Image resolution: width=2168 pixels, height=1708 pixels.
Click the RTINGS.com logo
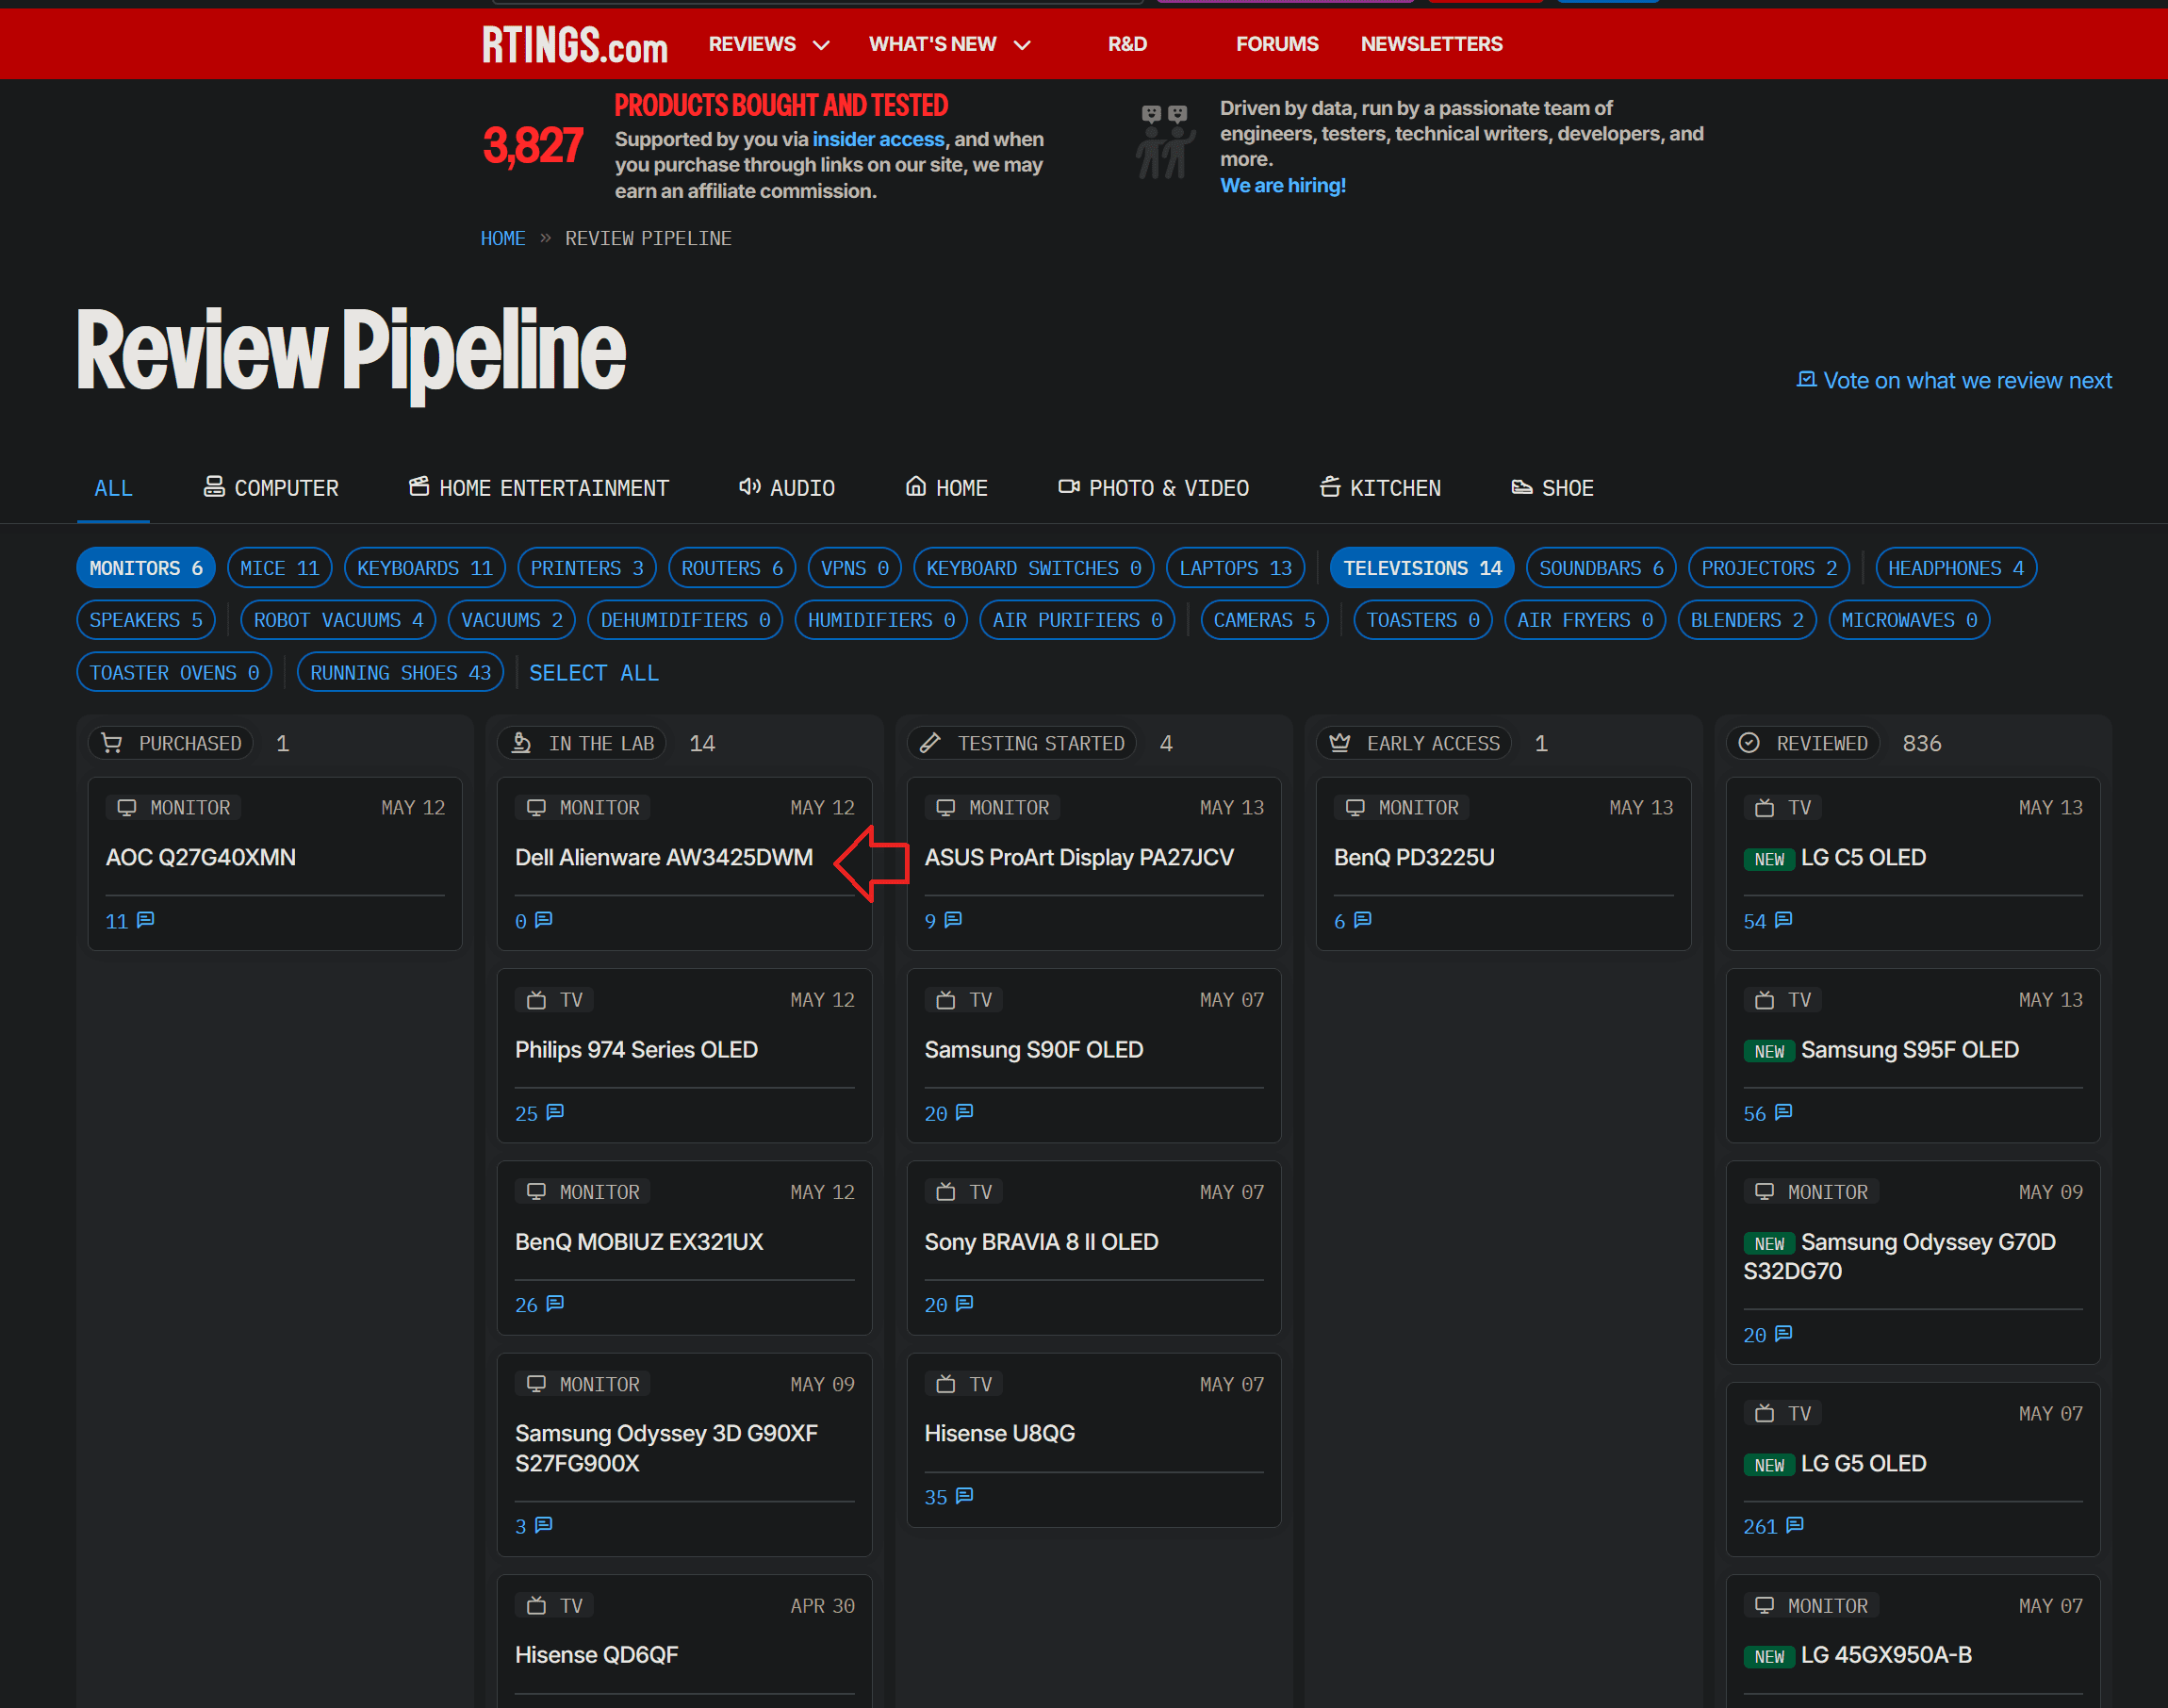pos(574,45)
